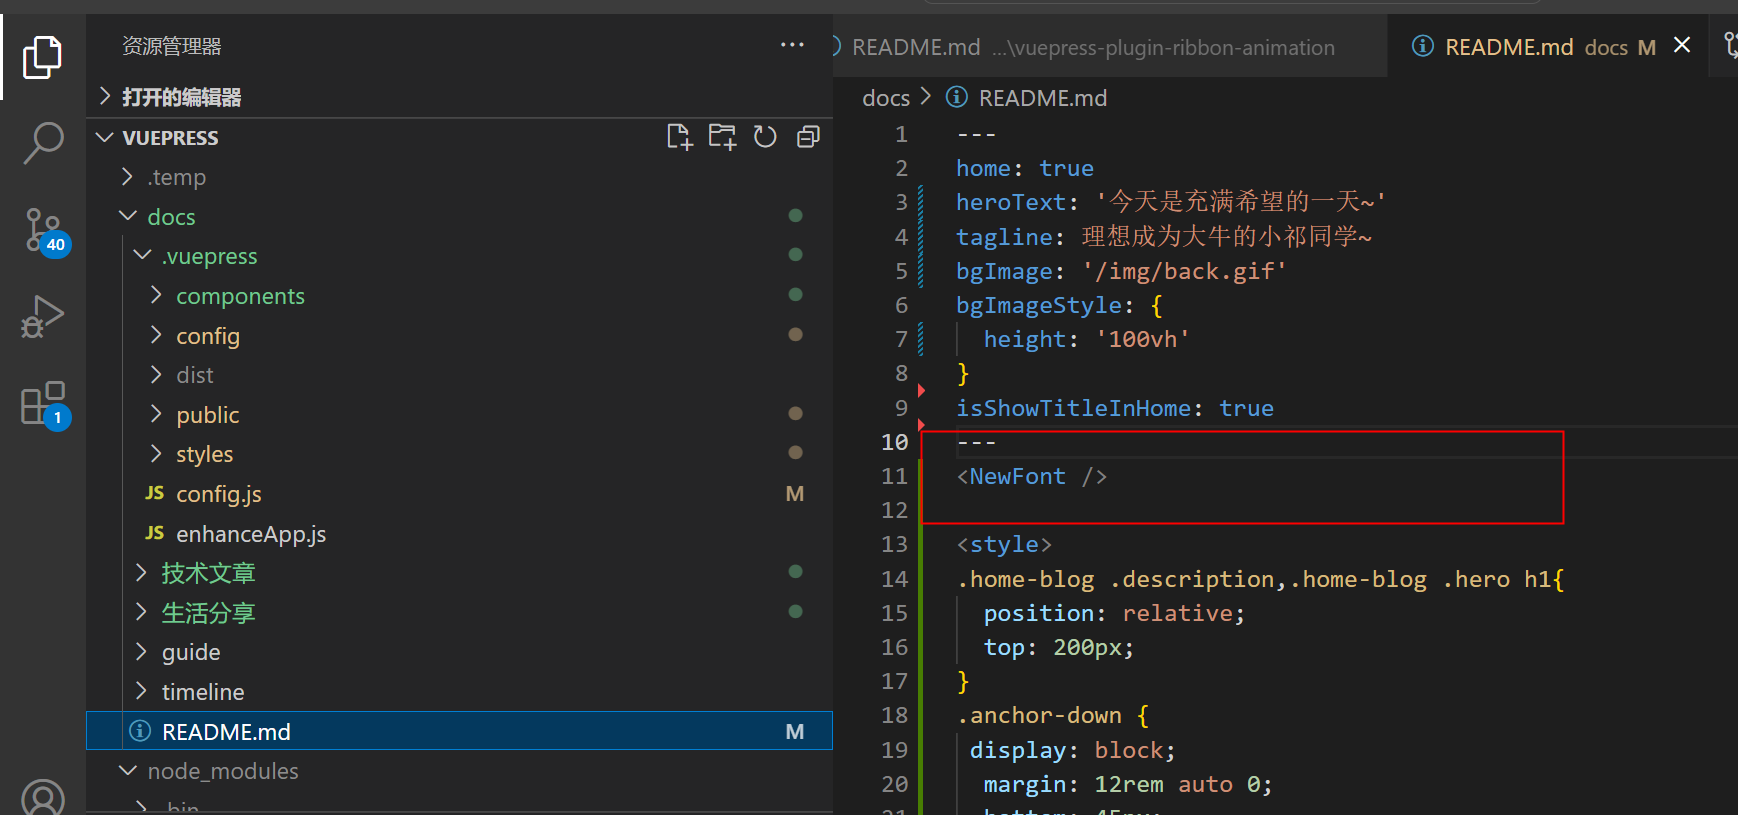Click the .anchor-down selector line
Viewport: 1738px width, 815px height.
[x=1053, y=715]
